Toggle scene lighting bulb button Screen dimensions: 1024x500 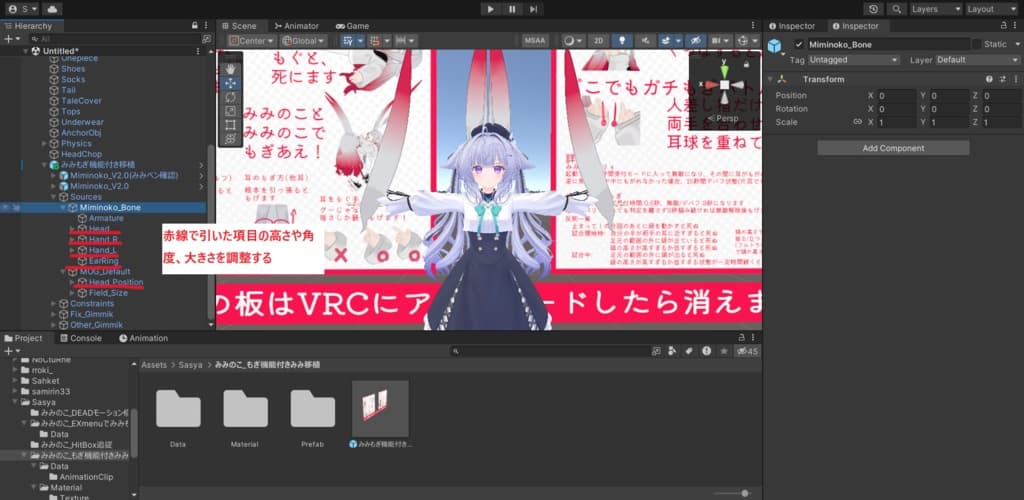click(x=622, y=40)
